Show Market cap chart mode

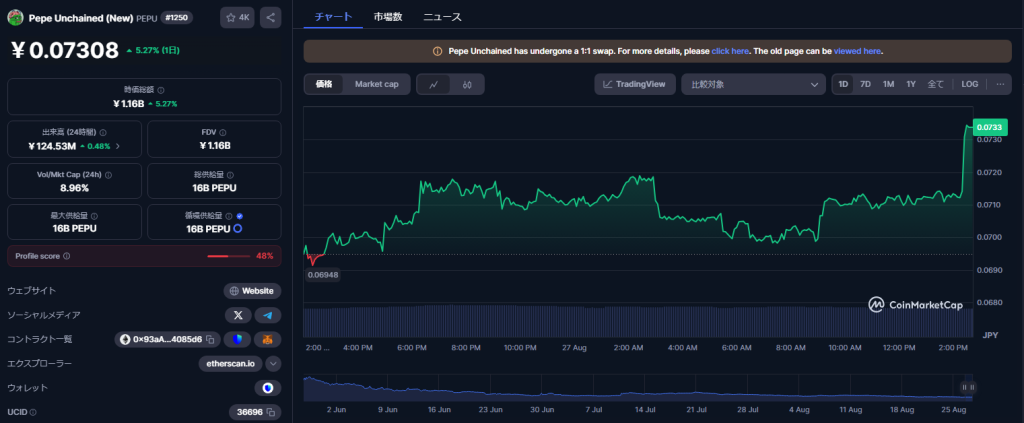[376, 84]
